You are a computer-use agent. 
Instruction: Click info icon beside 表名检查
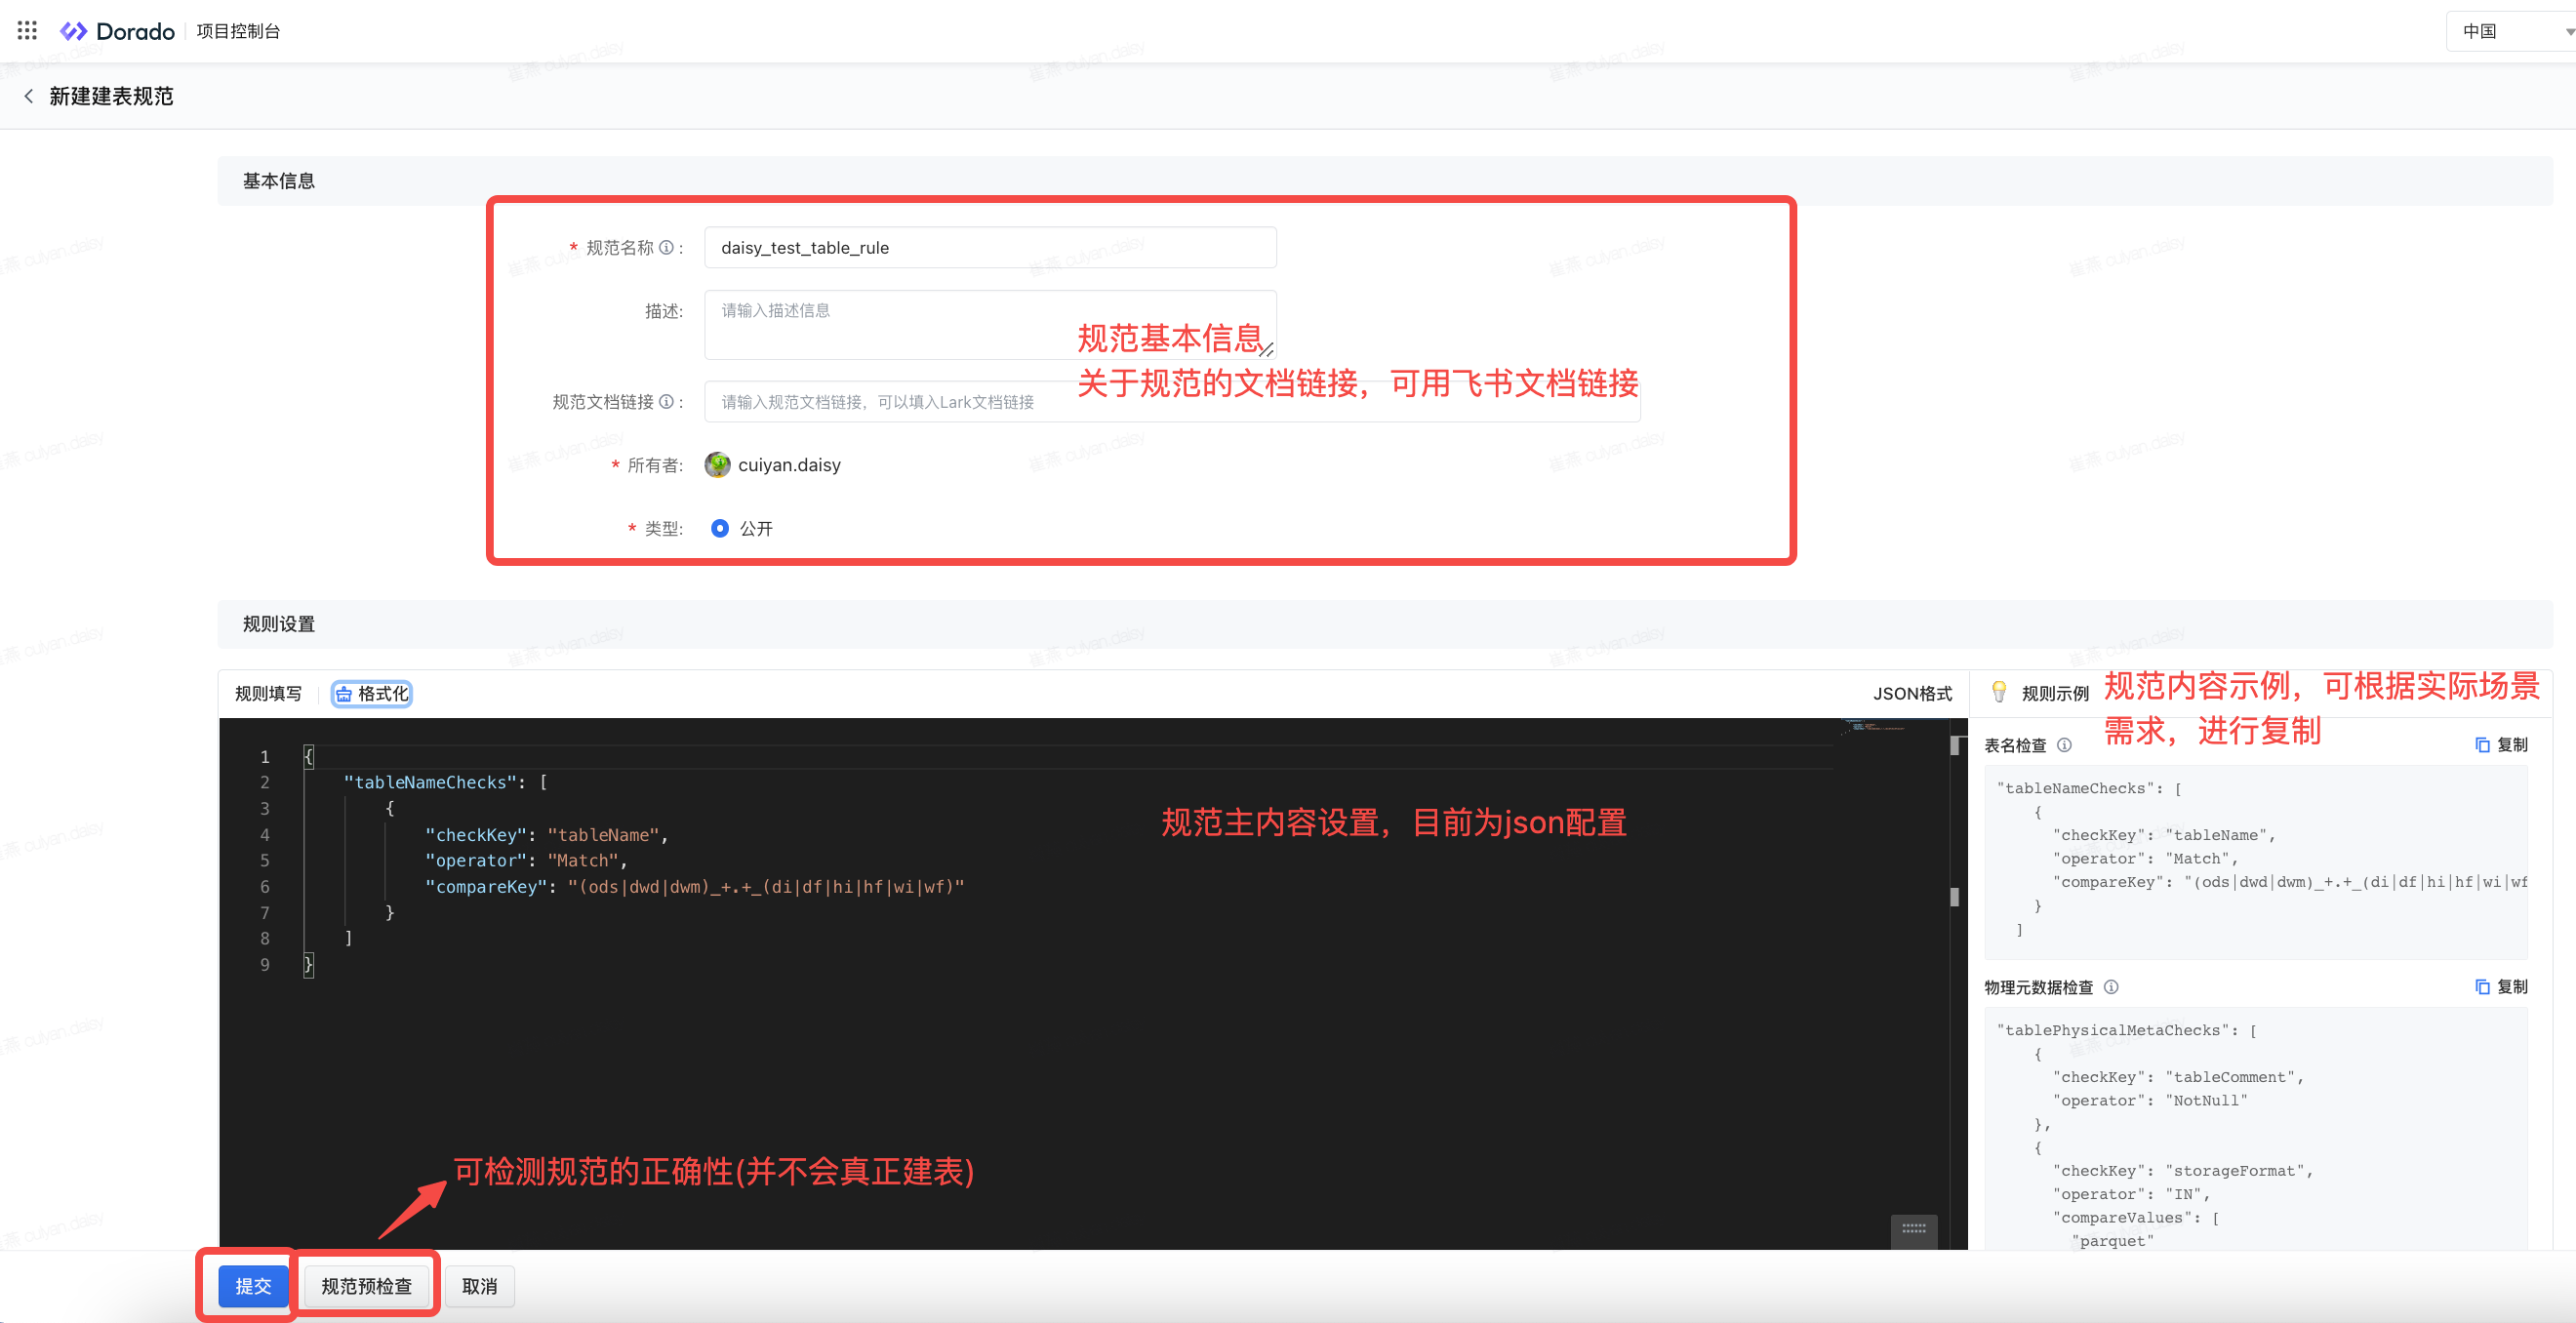pos(2064,745)
